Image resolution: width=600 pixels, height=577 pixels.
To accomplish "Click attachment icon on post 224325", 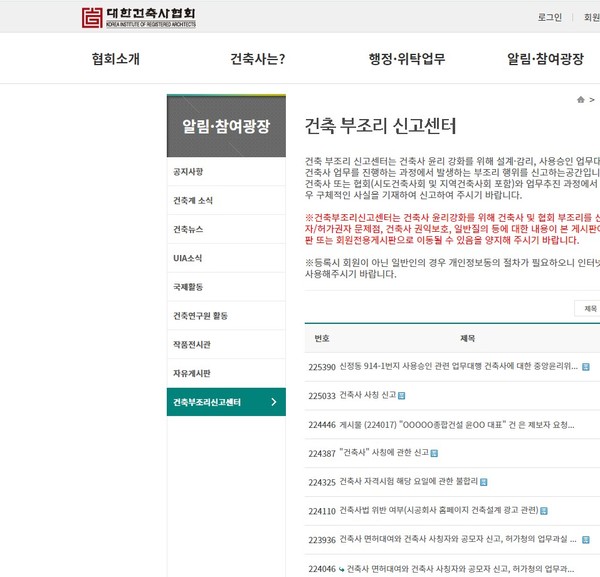I will 484,482.
